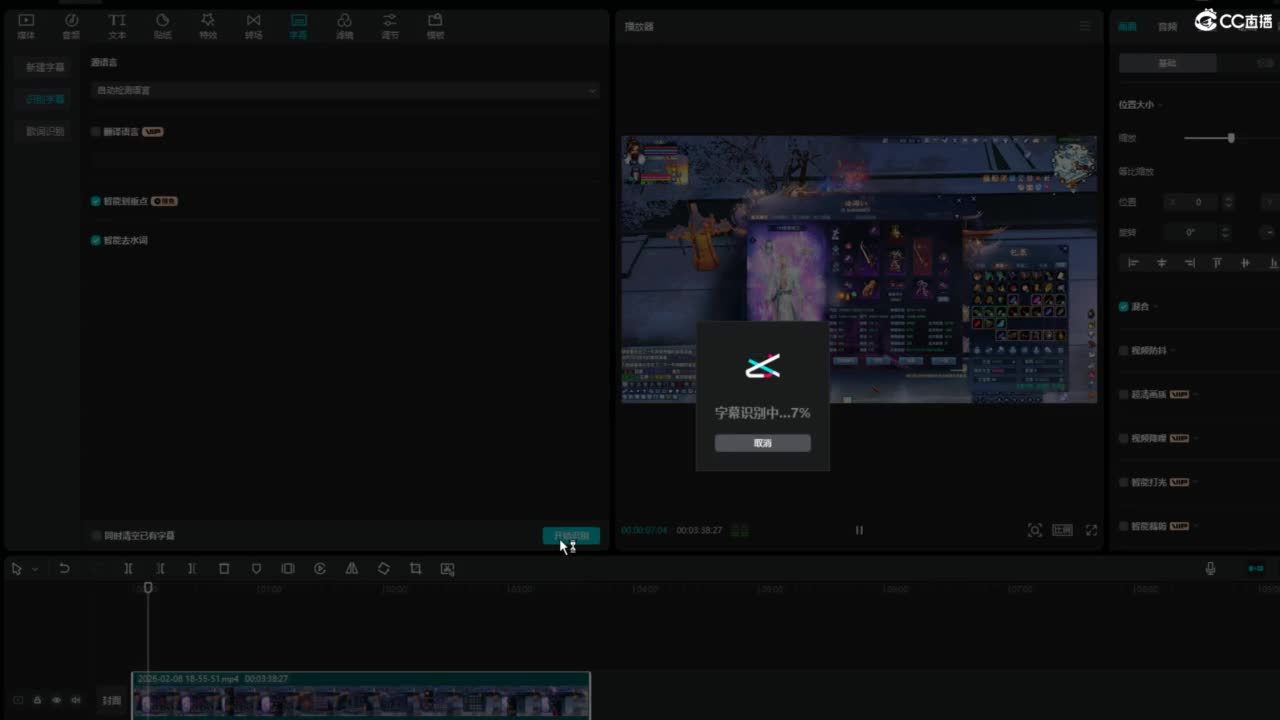This screenshot has height=720, width=1280.
Task: Collapse the 位置大小 section
Action: pos(1159,105)
